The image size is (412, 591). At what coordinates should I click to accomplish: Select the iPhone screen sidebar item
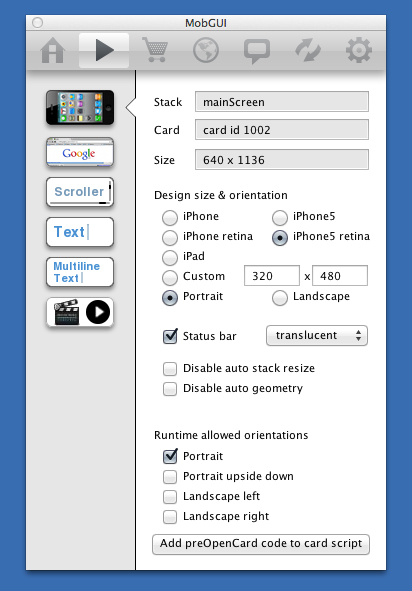80,107
